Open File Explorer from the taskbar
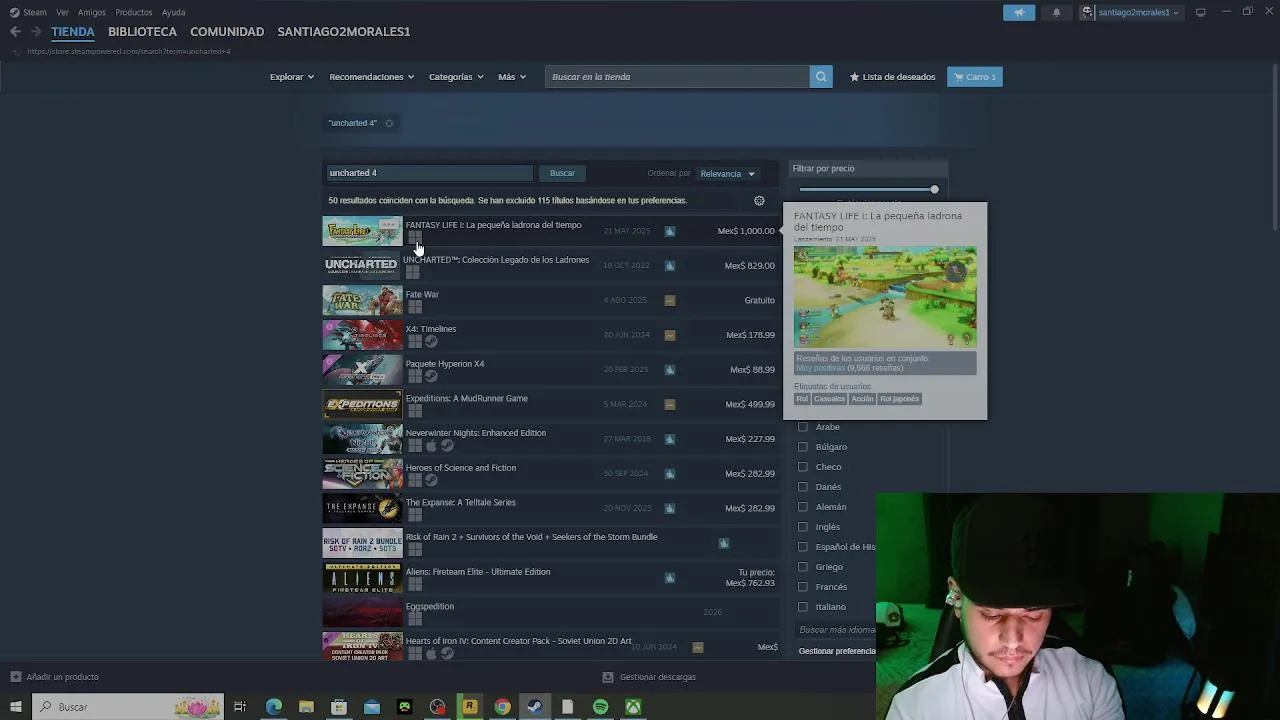 click(306, 707)
